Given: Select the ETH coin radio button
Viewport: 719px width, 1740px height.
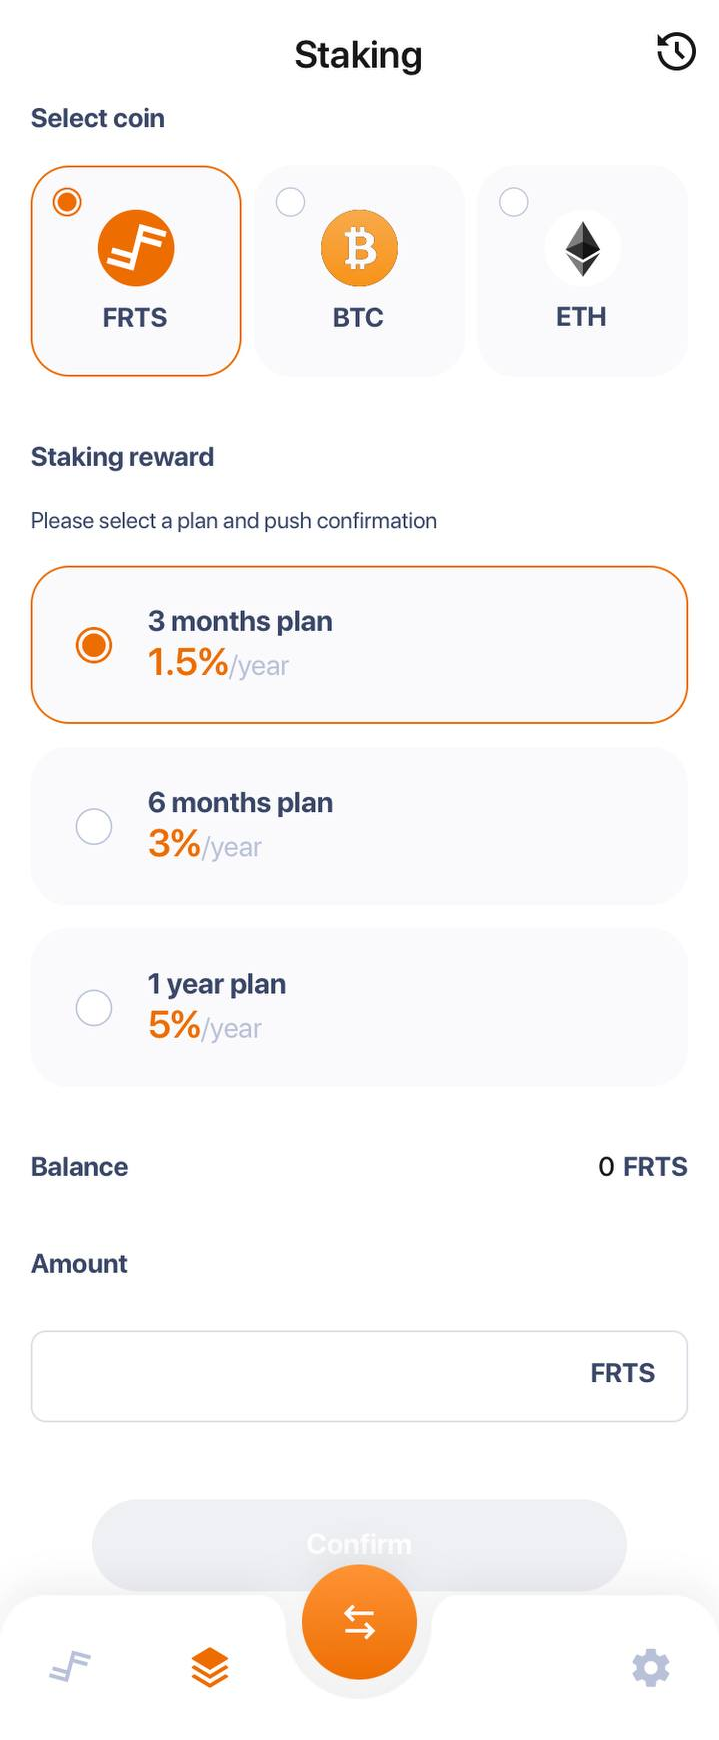Looking at the screenshot, I should (513, 202).
